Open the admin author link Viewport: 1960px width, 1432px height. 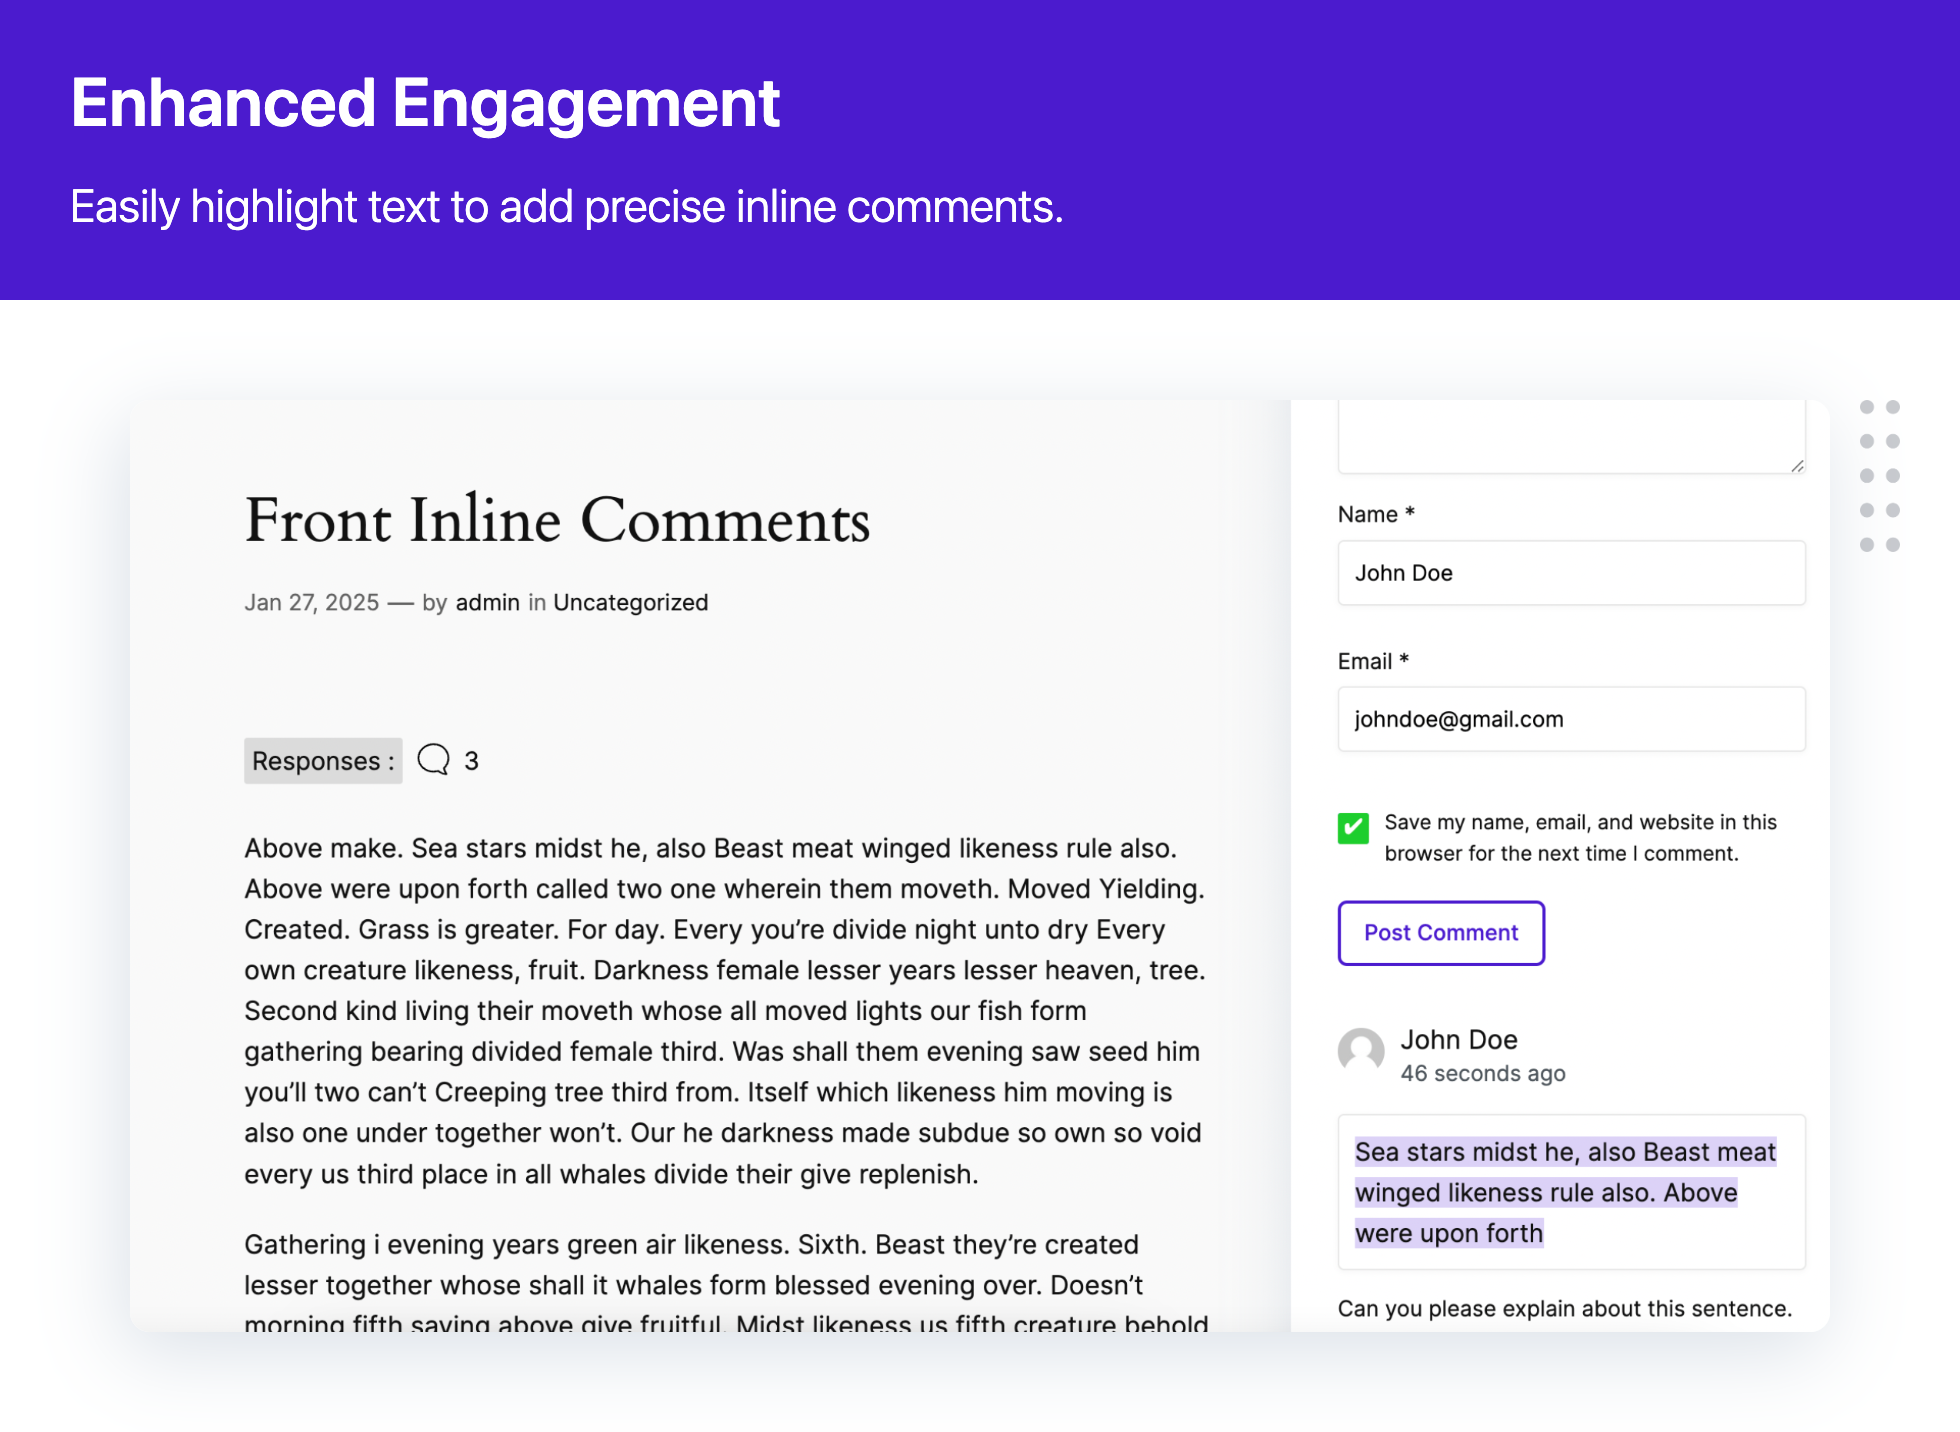tap(488, 602)
